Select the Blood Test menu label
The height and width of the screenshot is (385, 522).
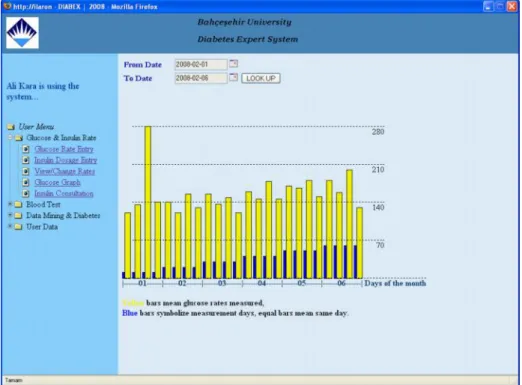pyautogui.click(x=43, y=204)
